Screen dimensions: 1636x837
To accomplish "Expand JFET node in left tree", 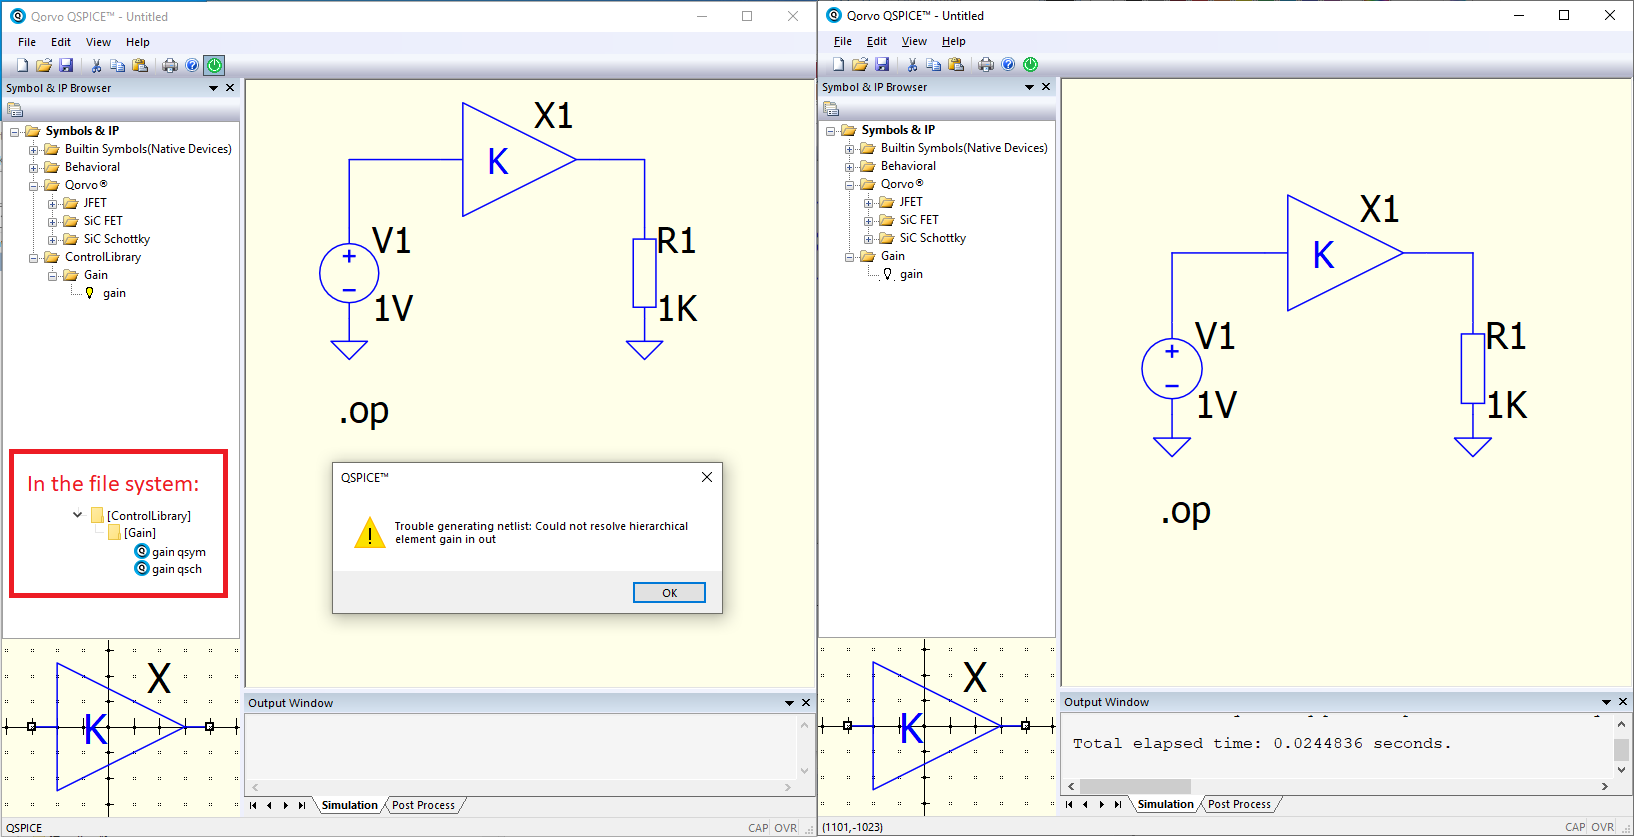I will [52, 204].
